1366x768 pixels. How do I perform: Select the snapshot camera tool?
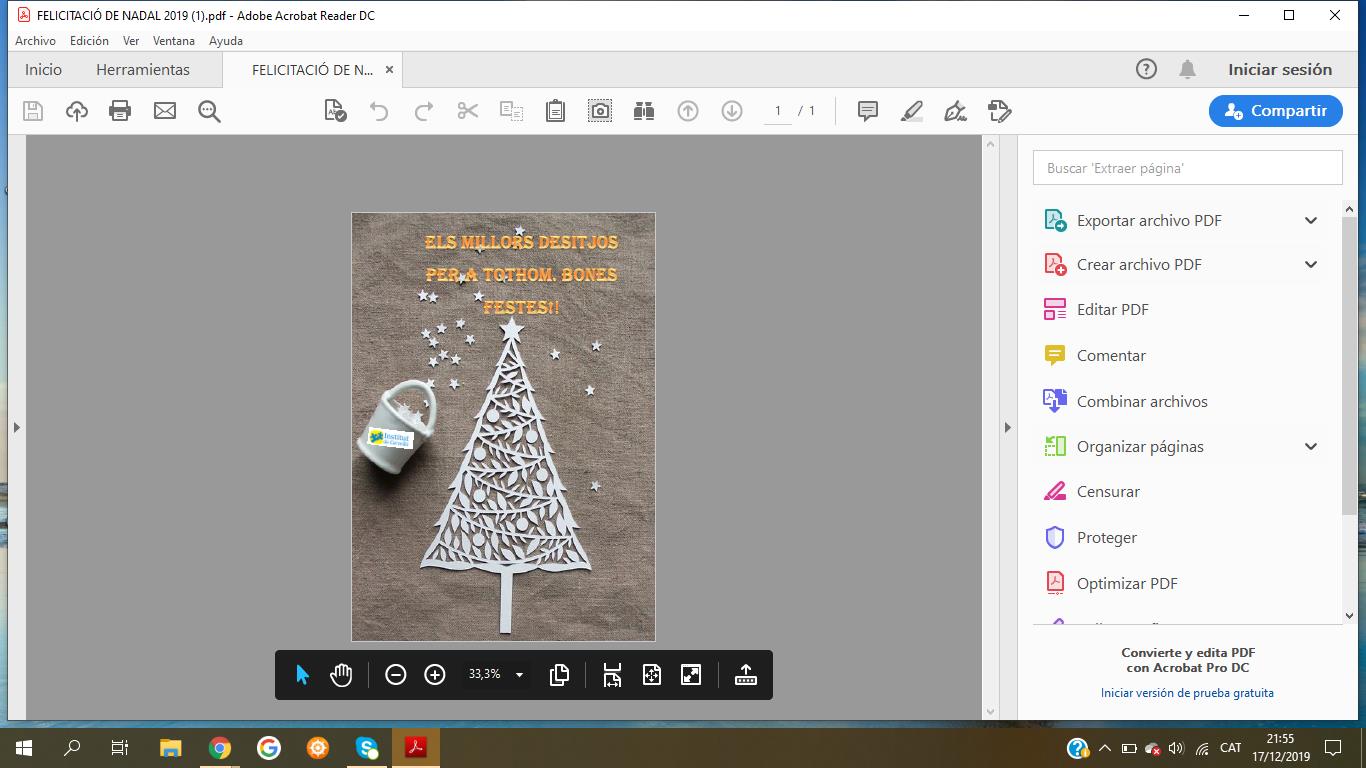pyautogui.click(x=600, y=111)
